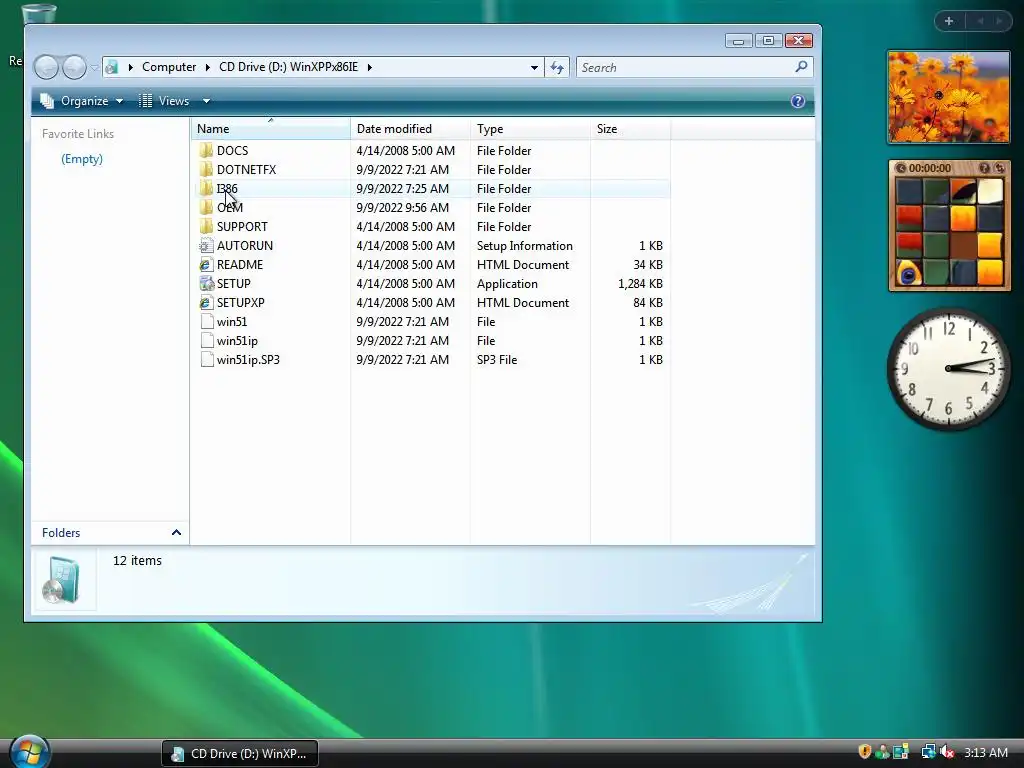Sort by Type column header
The width and height of the screenshot is (1024, 768).
530,129
